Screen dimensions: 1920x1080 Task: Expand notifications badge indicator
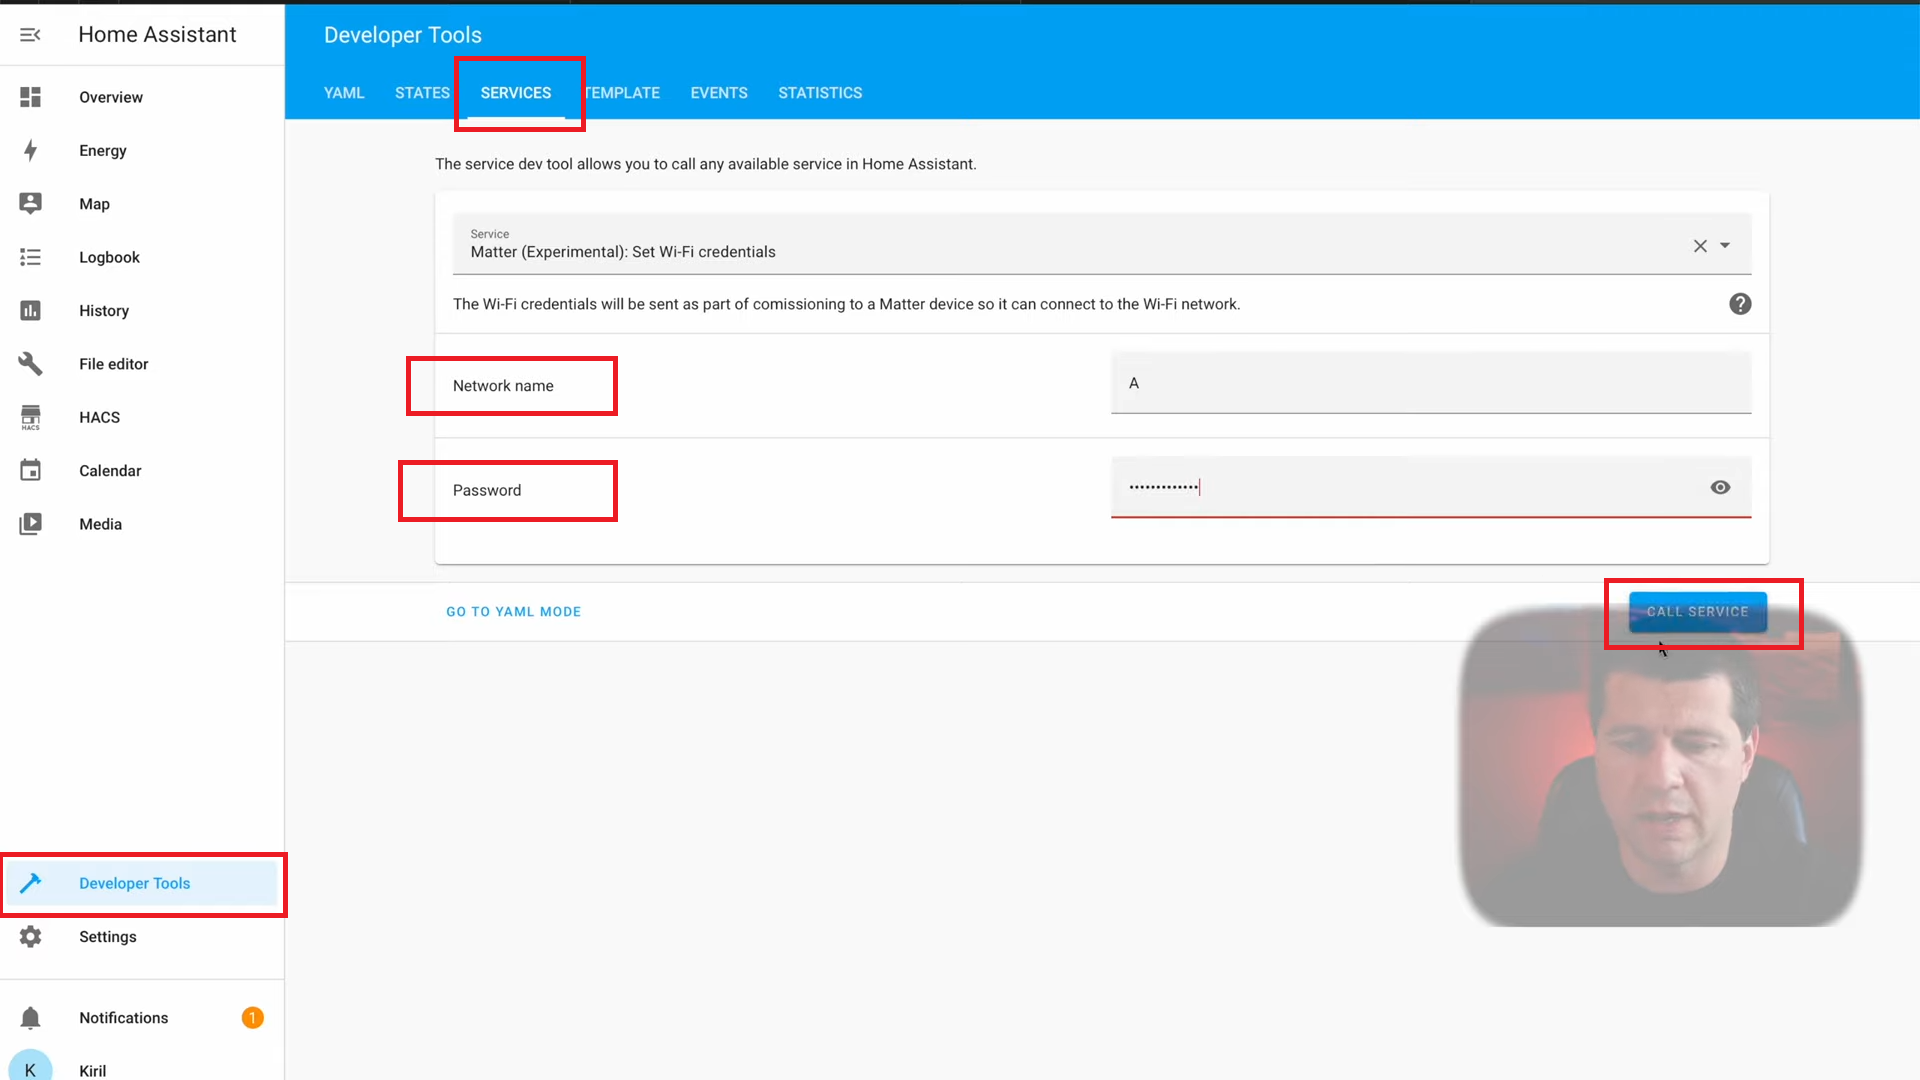(x=252, y=1017)
